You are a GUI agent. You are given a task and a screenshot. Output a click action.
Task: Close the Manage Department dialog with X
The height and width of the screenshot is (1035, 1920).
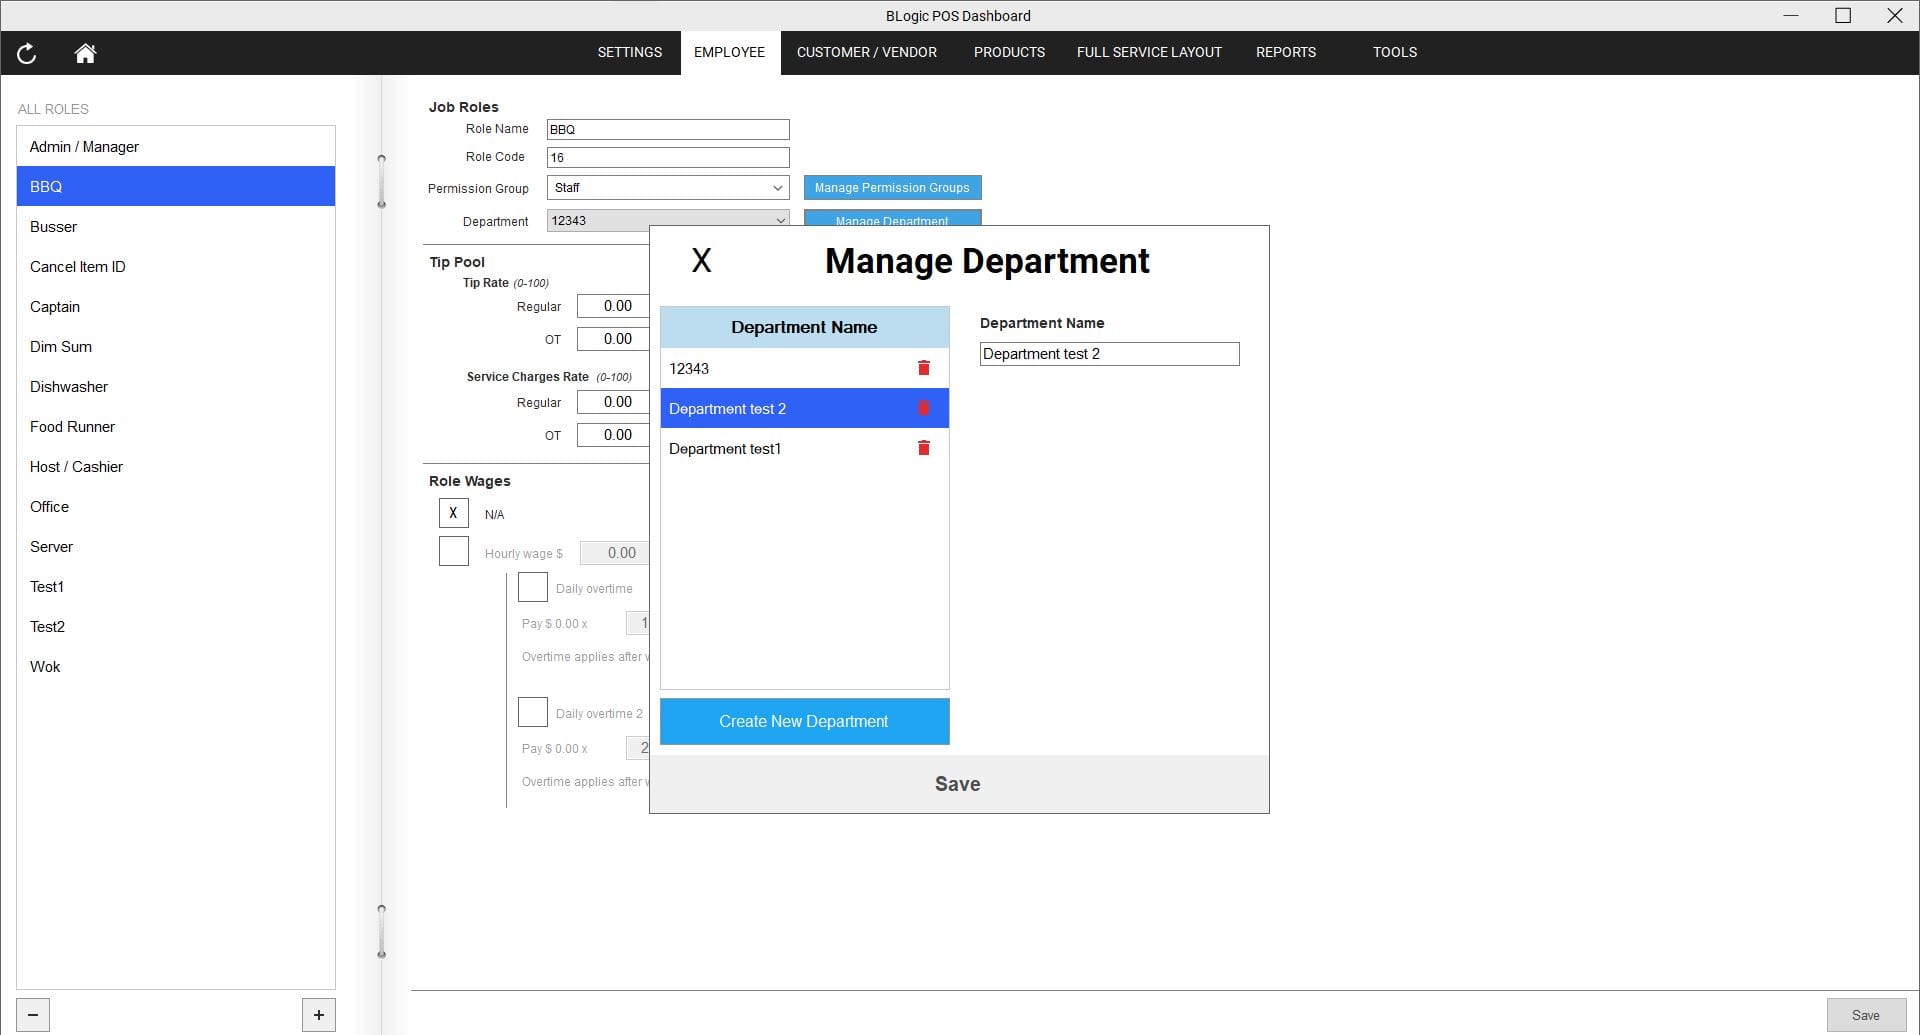[701, 261]
